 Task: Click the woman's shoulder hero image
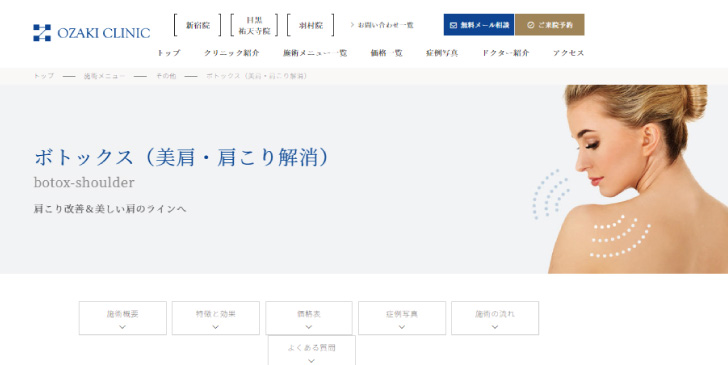point(630,179)
